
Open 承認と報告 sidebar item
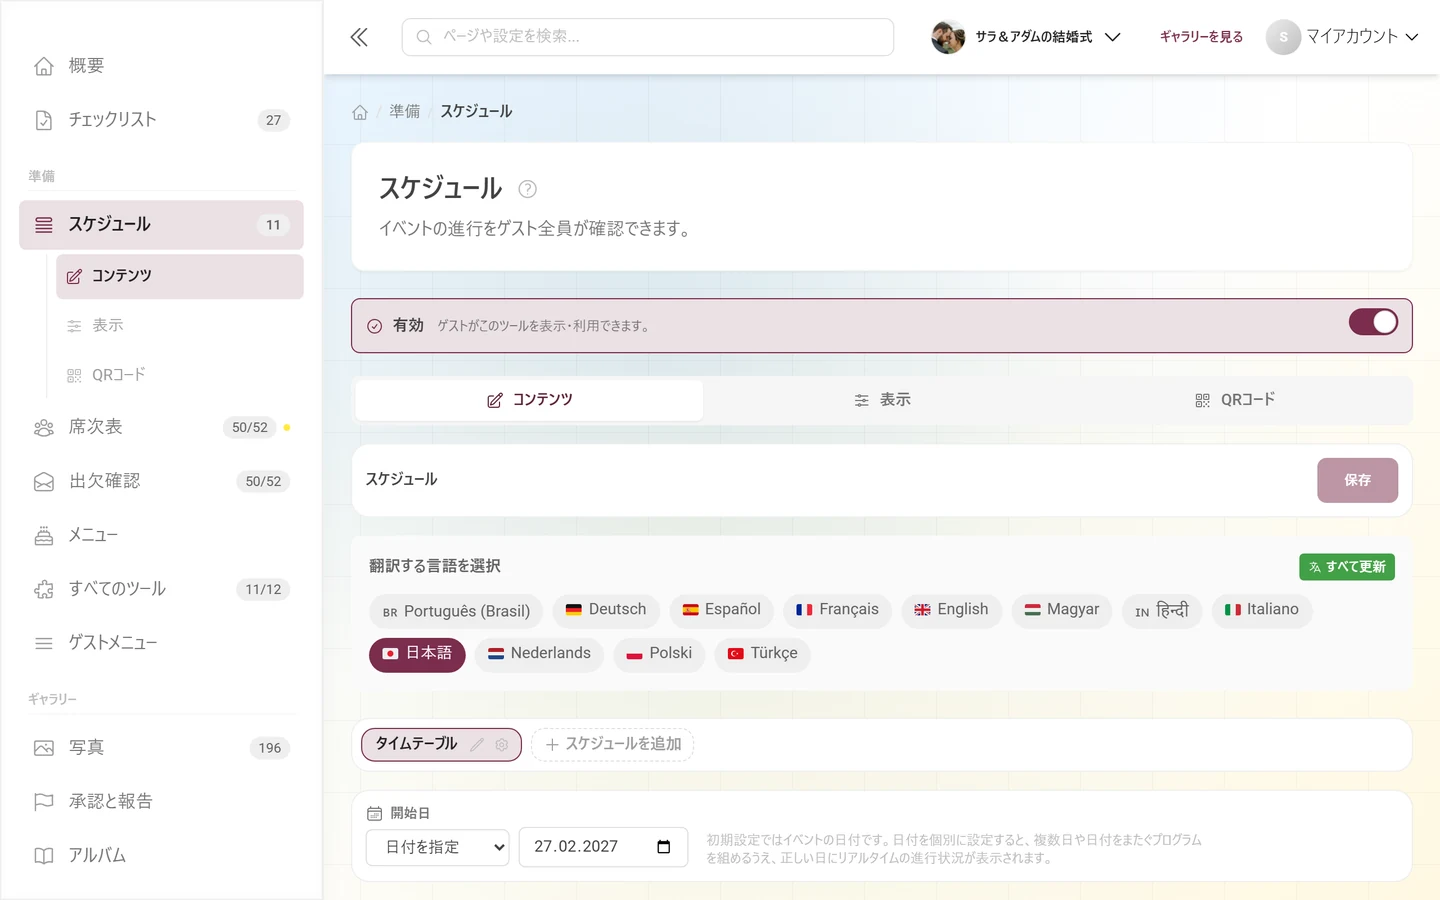click(161, 802)
